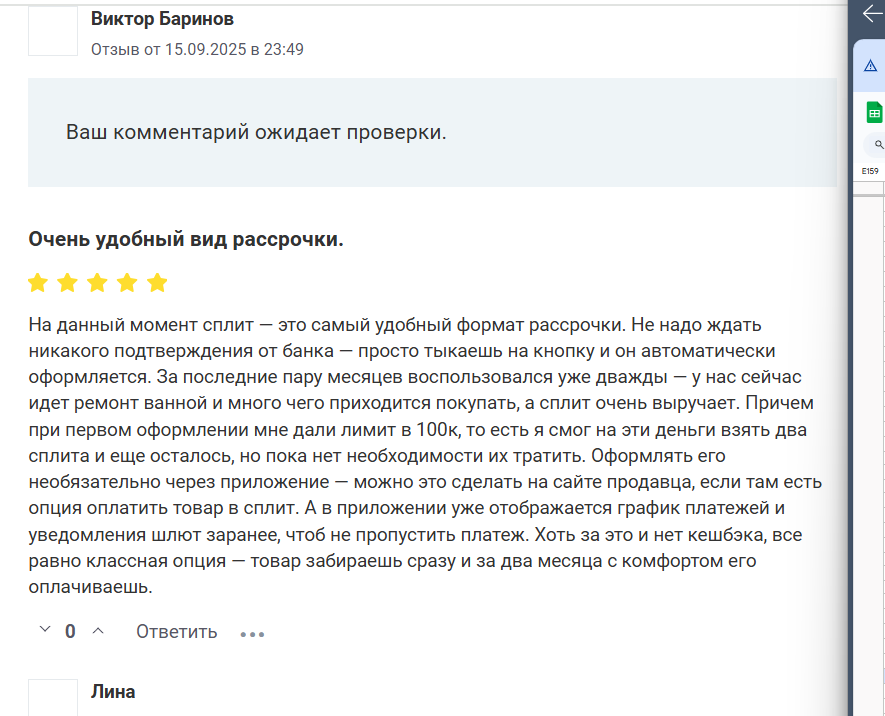The height and width of the screenshot is (716, 885).
Task: Click the Ответить reply link
Action: click(x=177, y=631)
